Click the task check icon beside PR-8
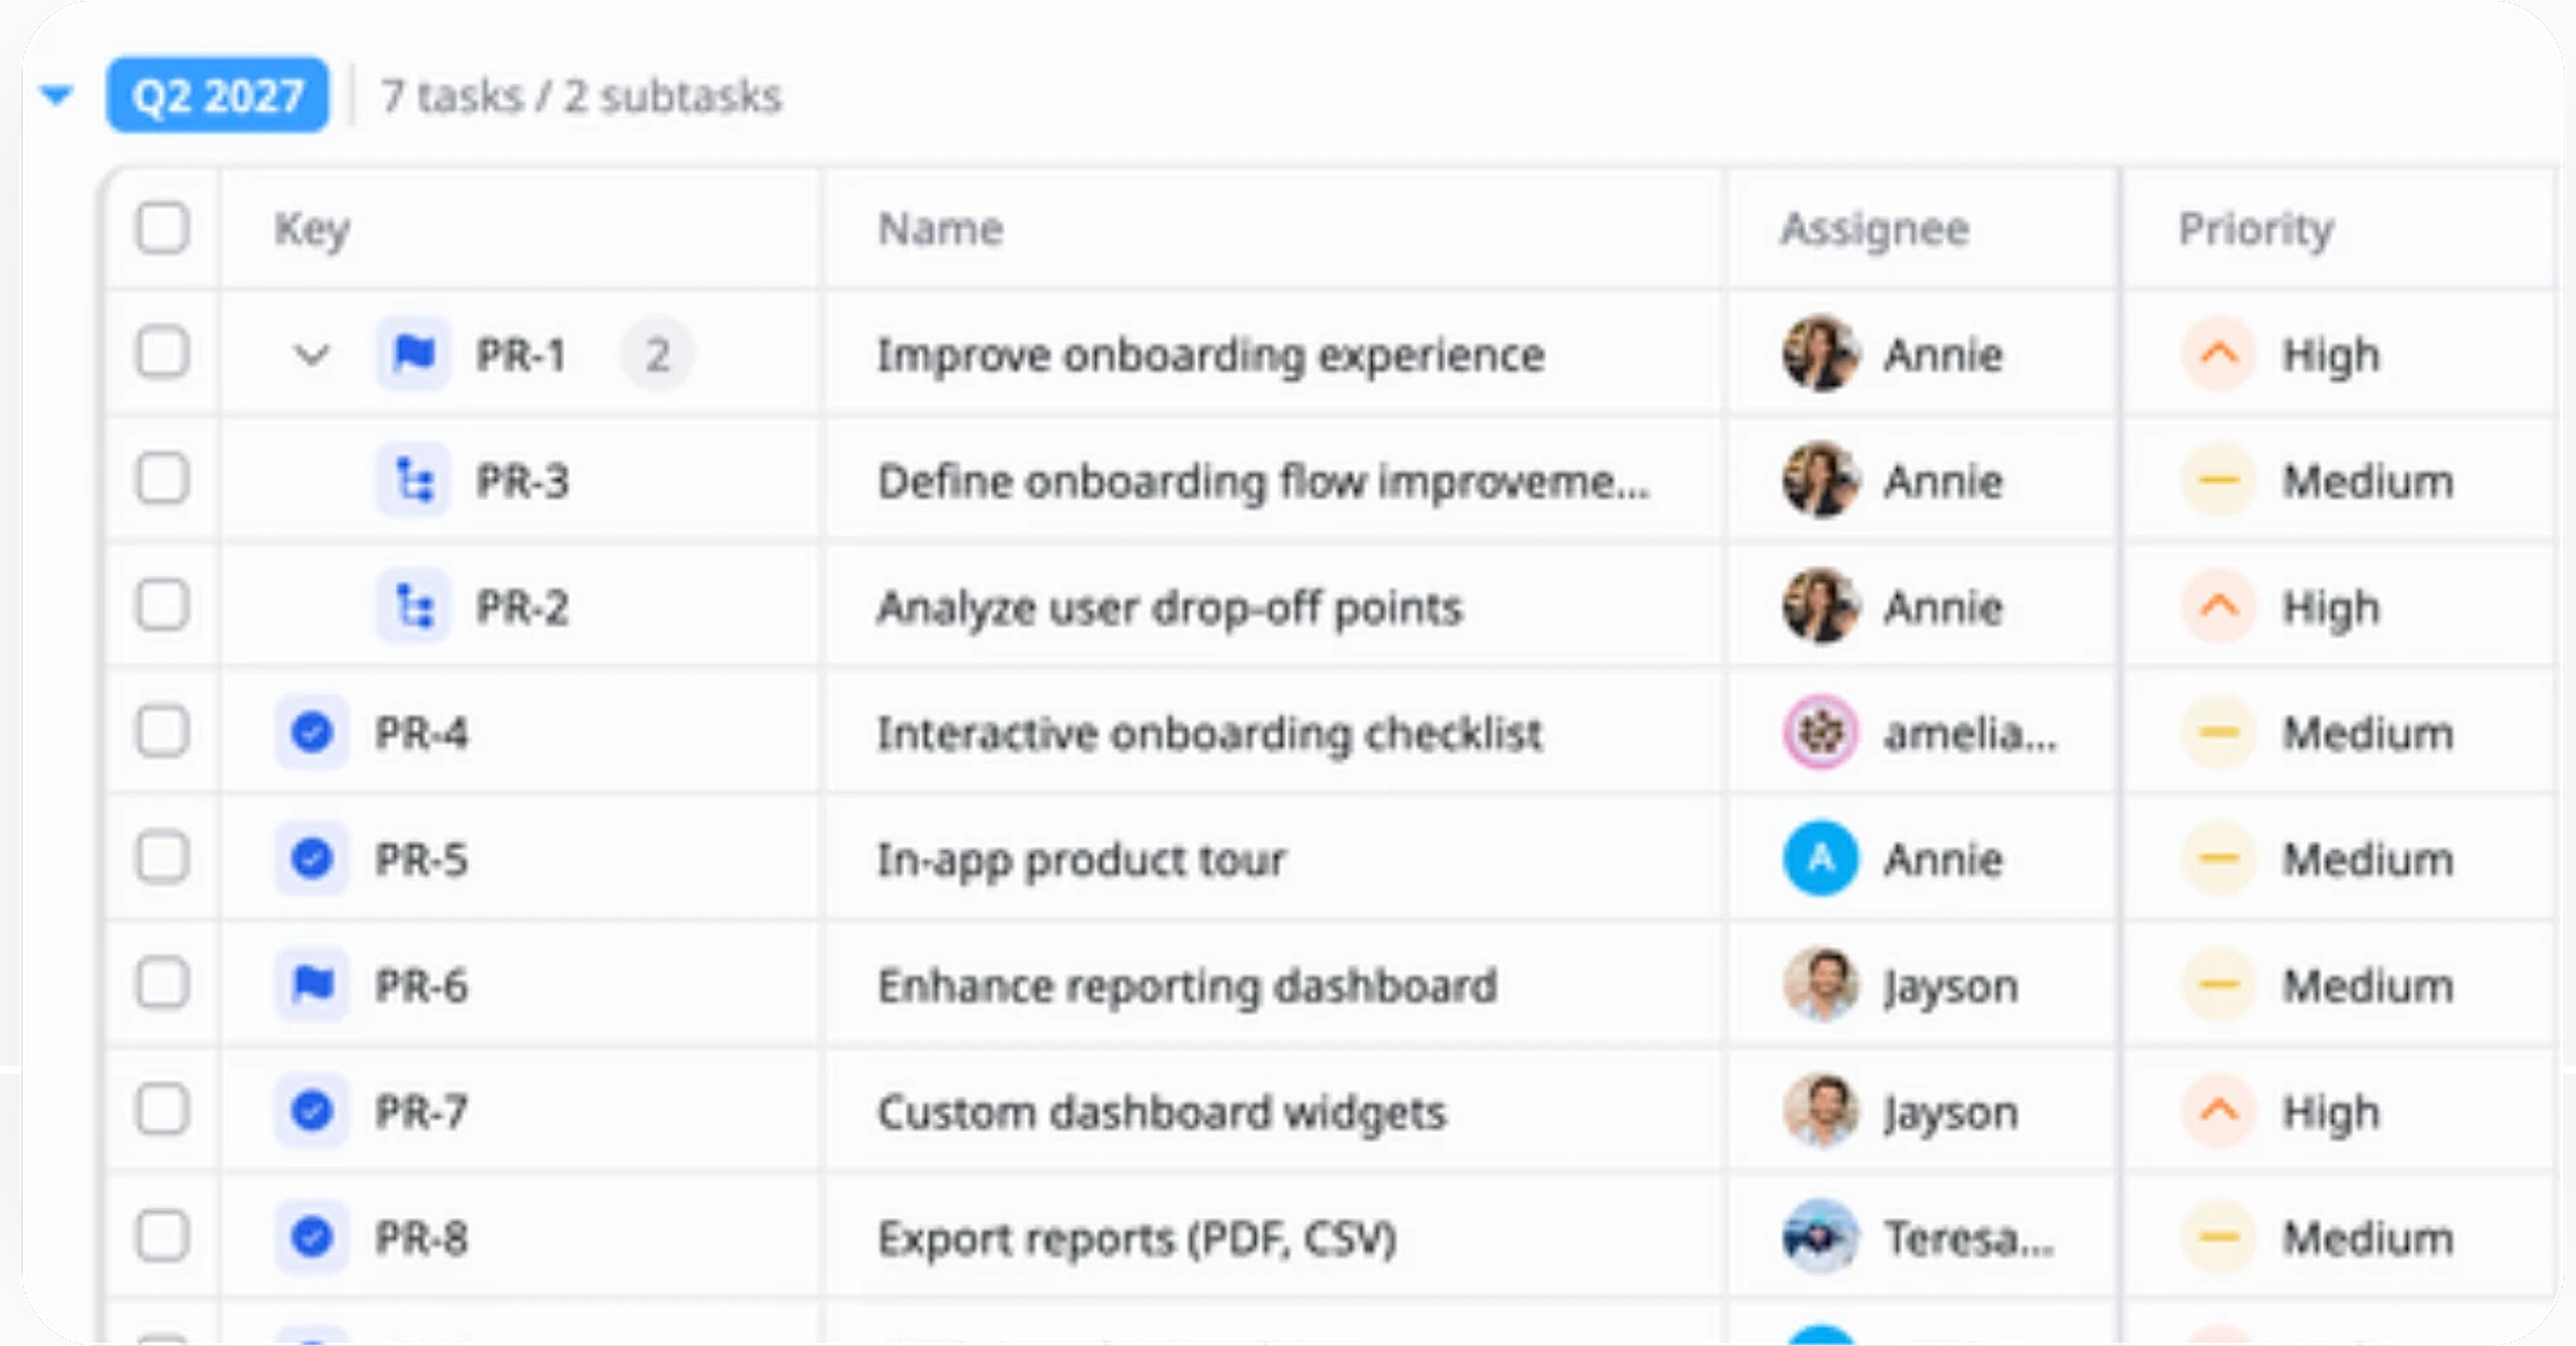The width and height of the screenshot is (2576, 1346). [312, 1237]
